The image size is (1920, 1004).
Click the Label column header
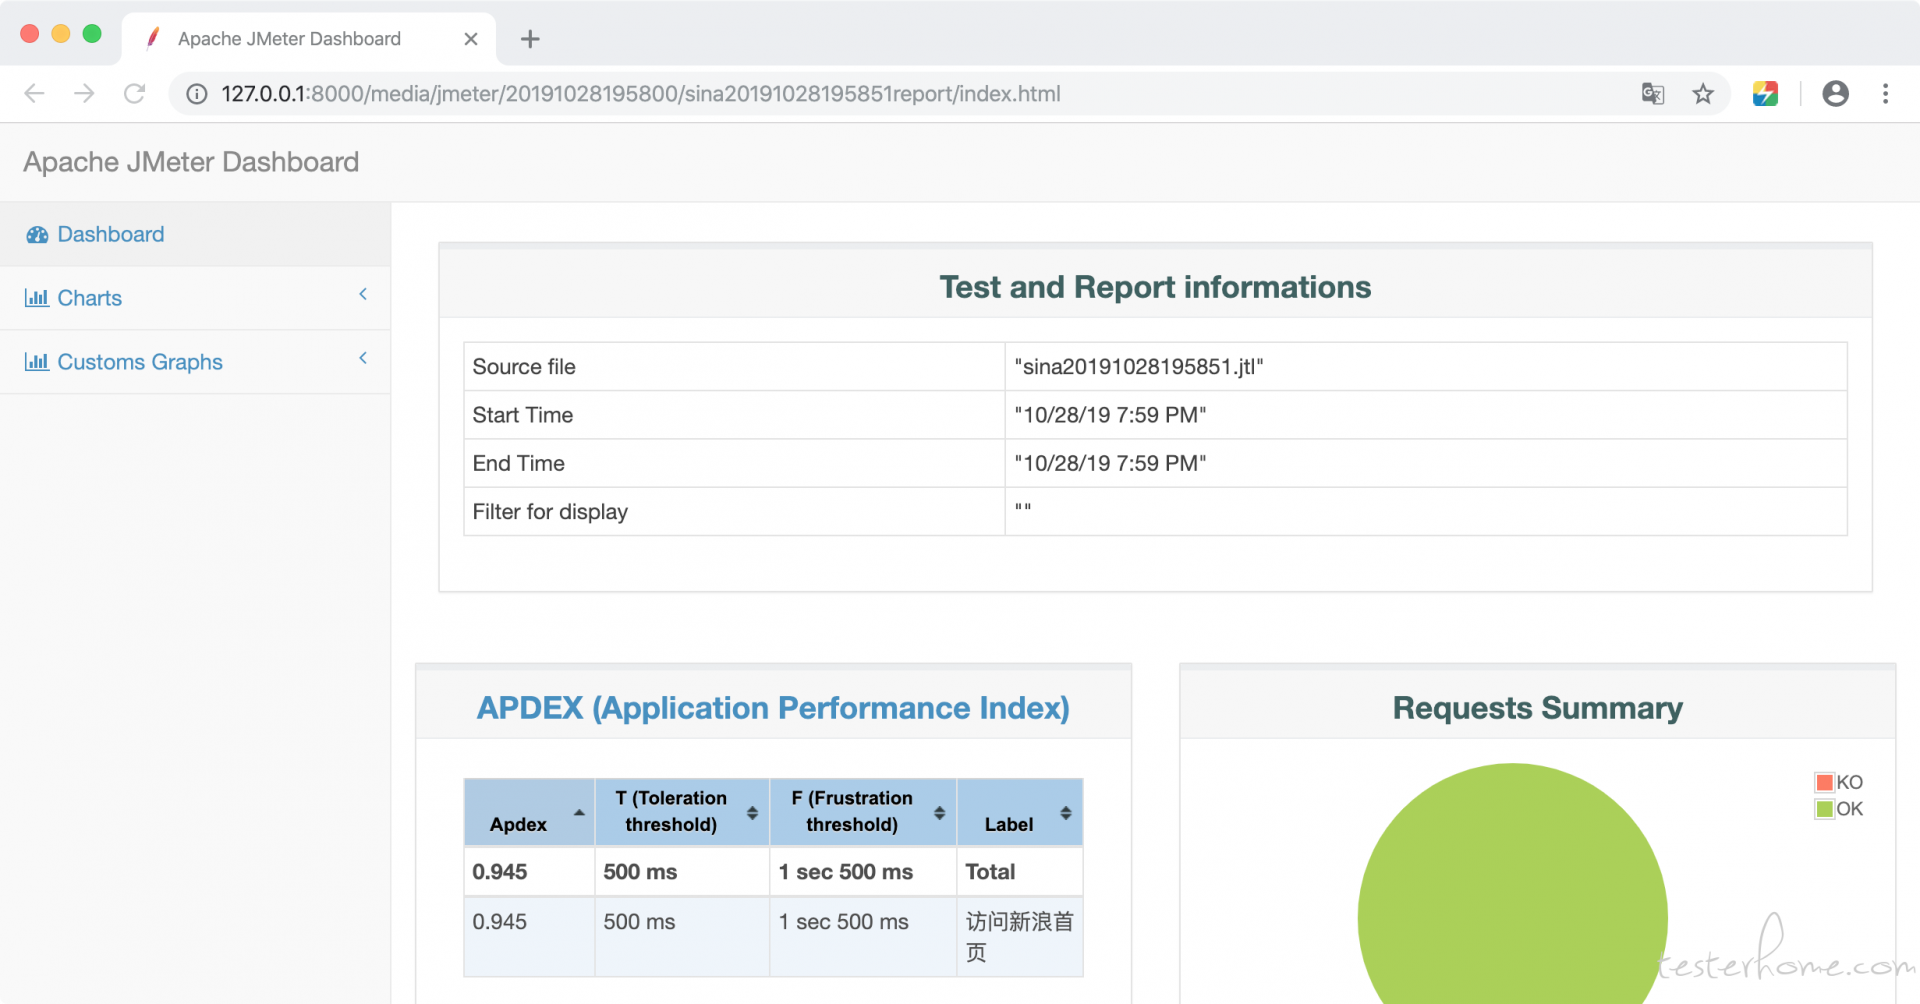click(x=1020, y=812)
